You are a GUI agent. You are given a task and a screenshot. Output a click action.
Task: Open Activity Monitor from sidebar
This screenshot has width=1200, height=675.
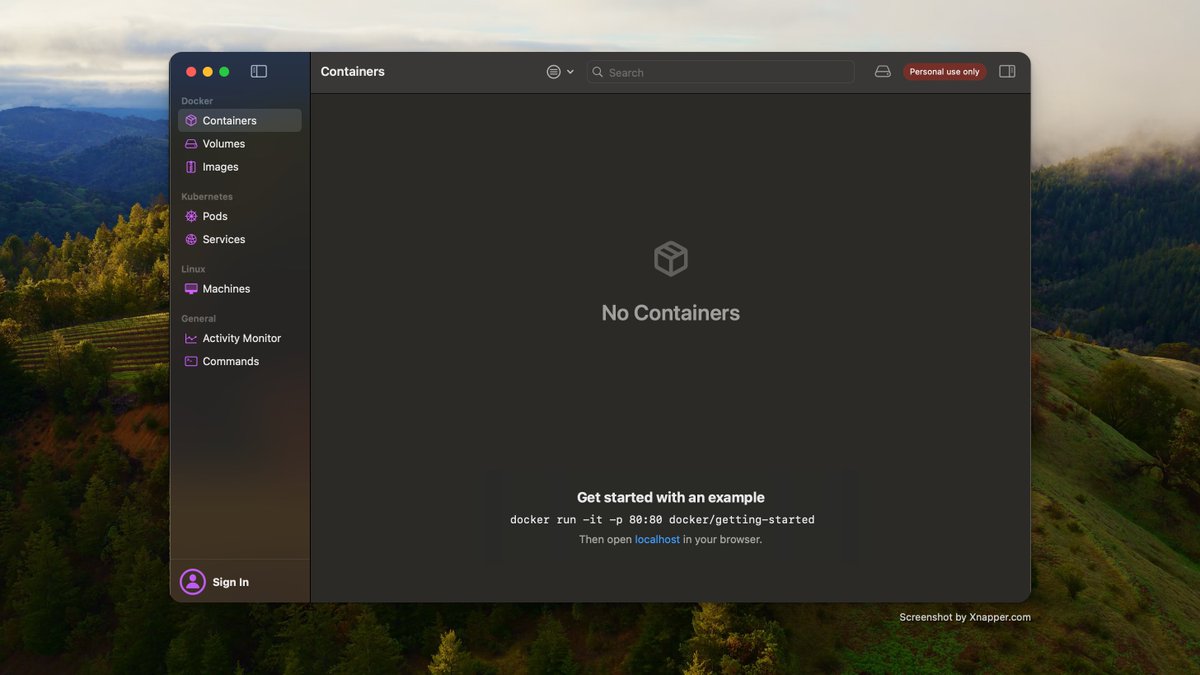pos(240,338)
